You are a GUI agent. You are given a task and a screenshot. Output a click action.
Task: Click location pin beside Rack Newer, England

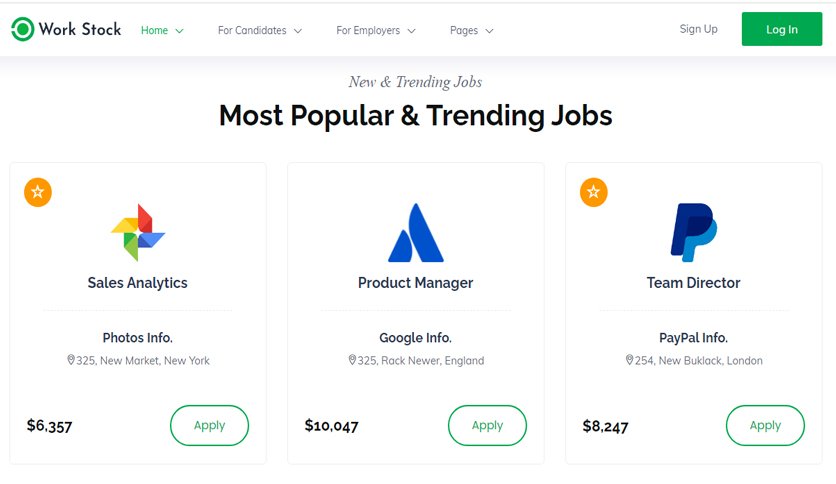point(352,360)
